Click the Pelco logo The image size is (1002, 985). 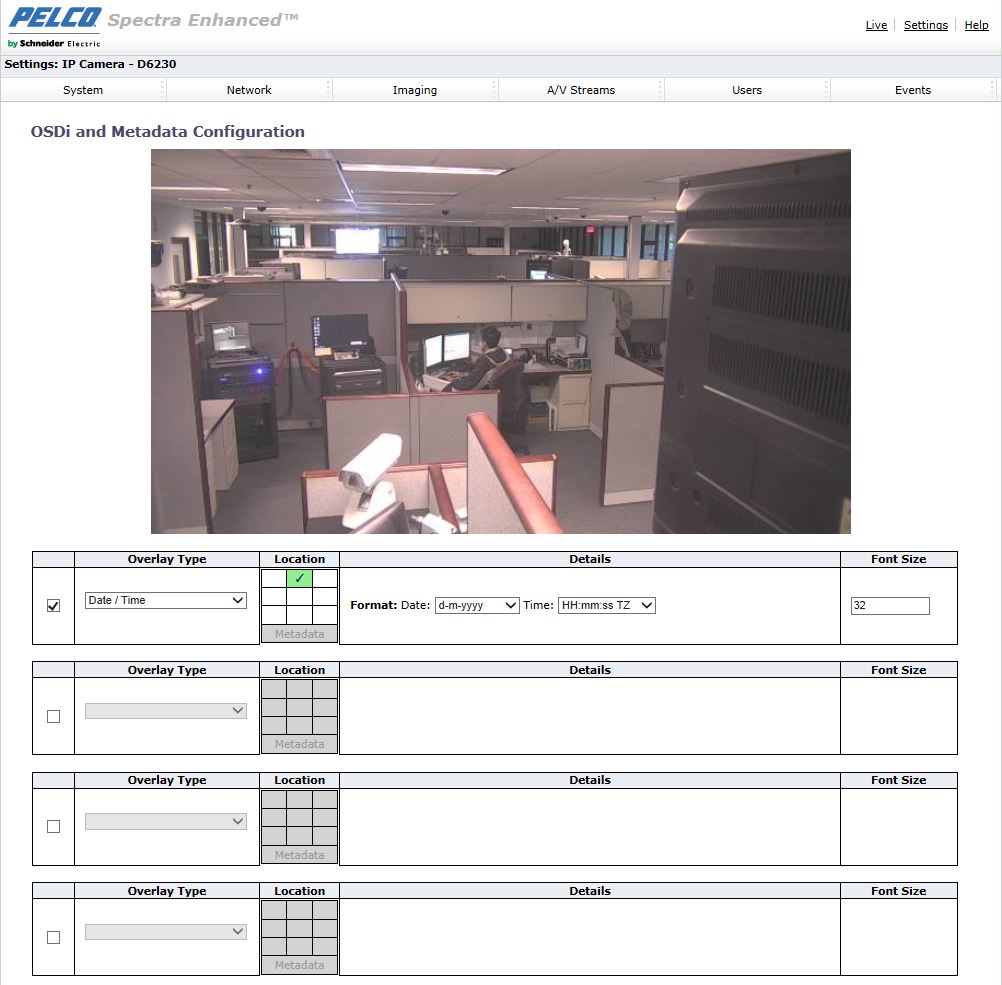pos(54,21)
